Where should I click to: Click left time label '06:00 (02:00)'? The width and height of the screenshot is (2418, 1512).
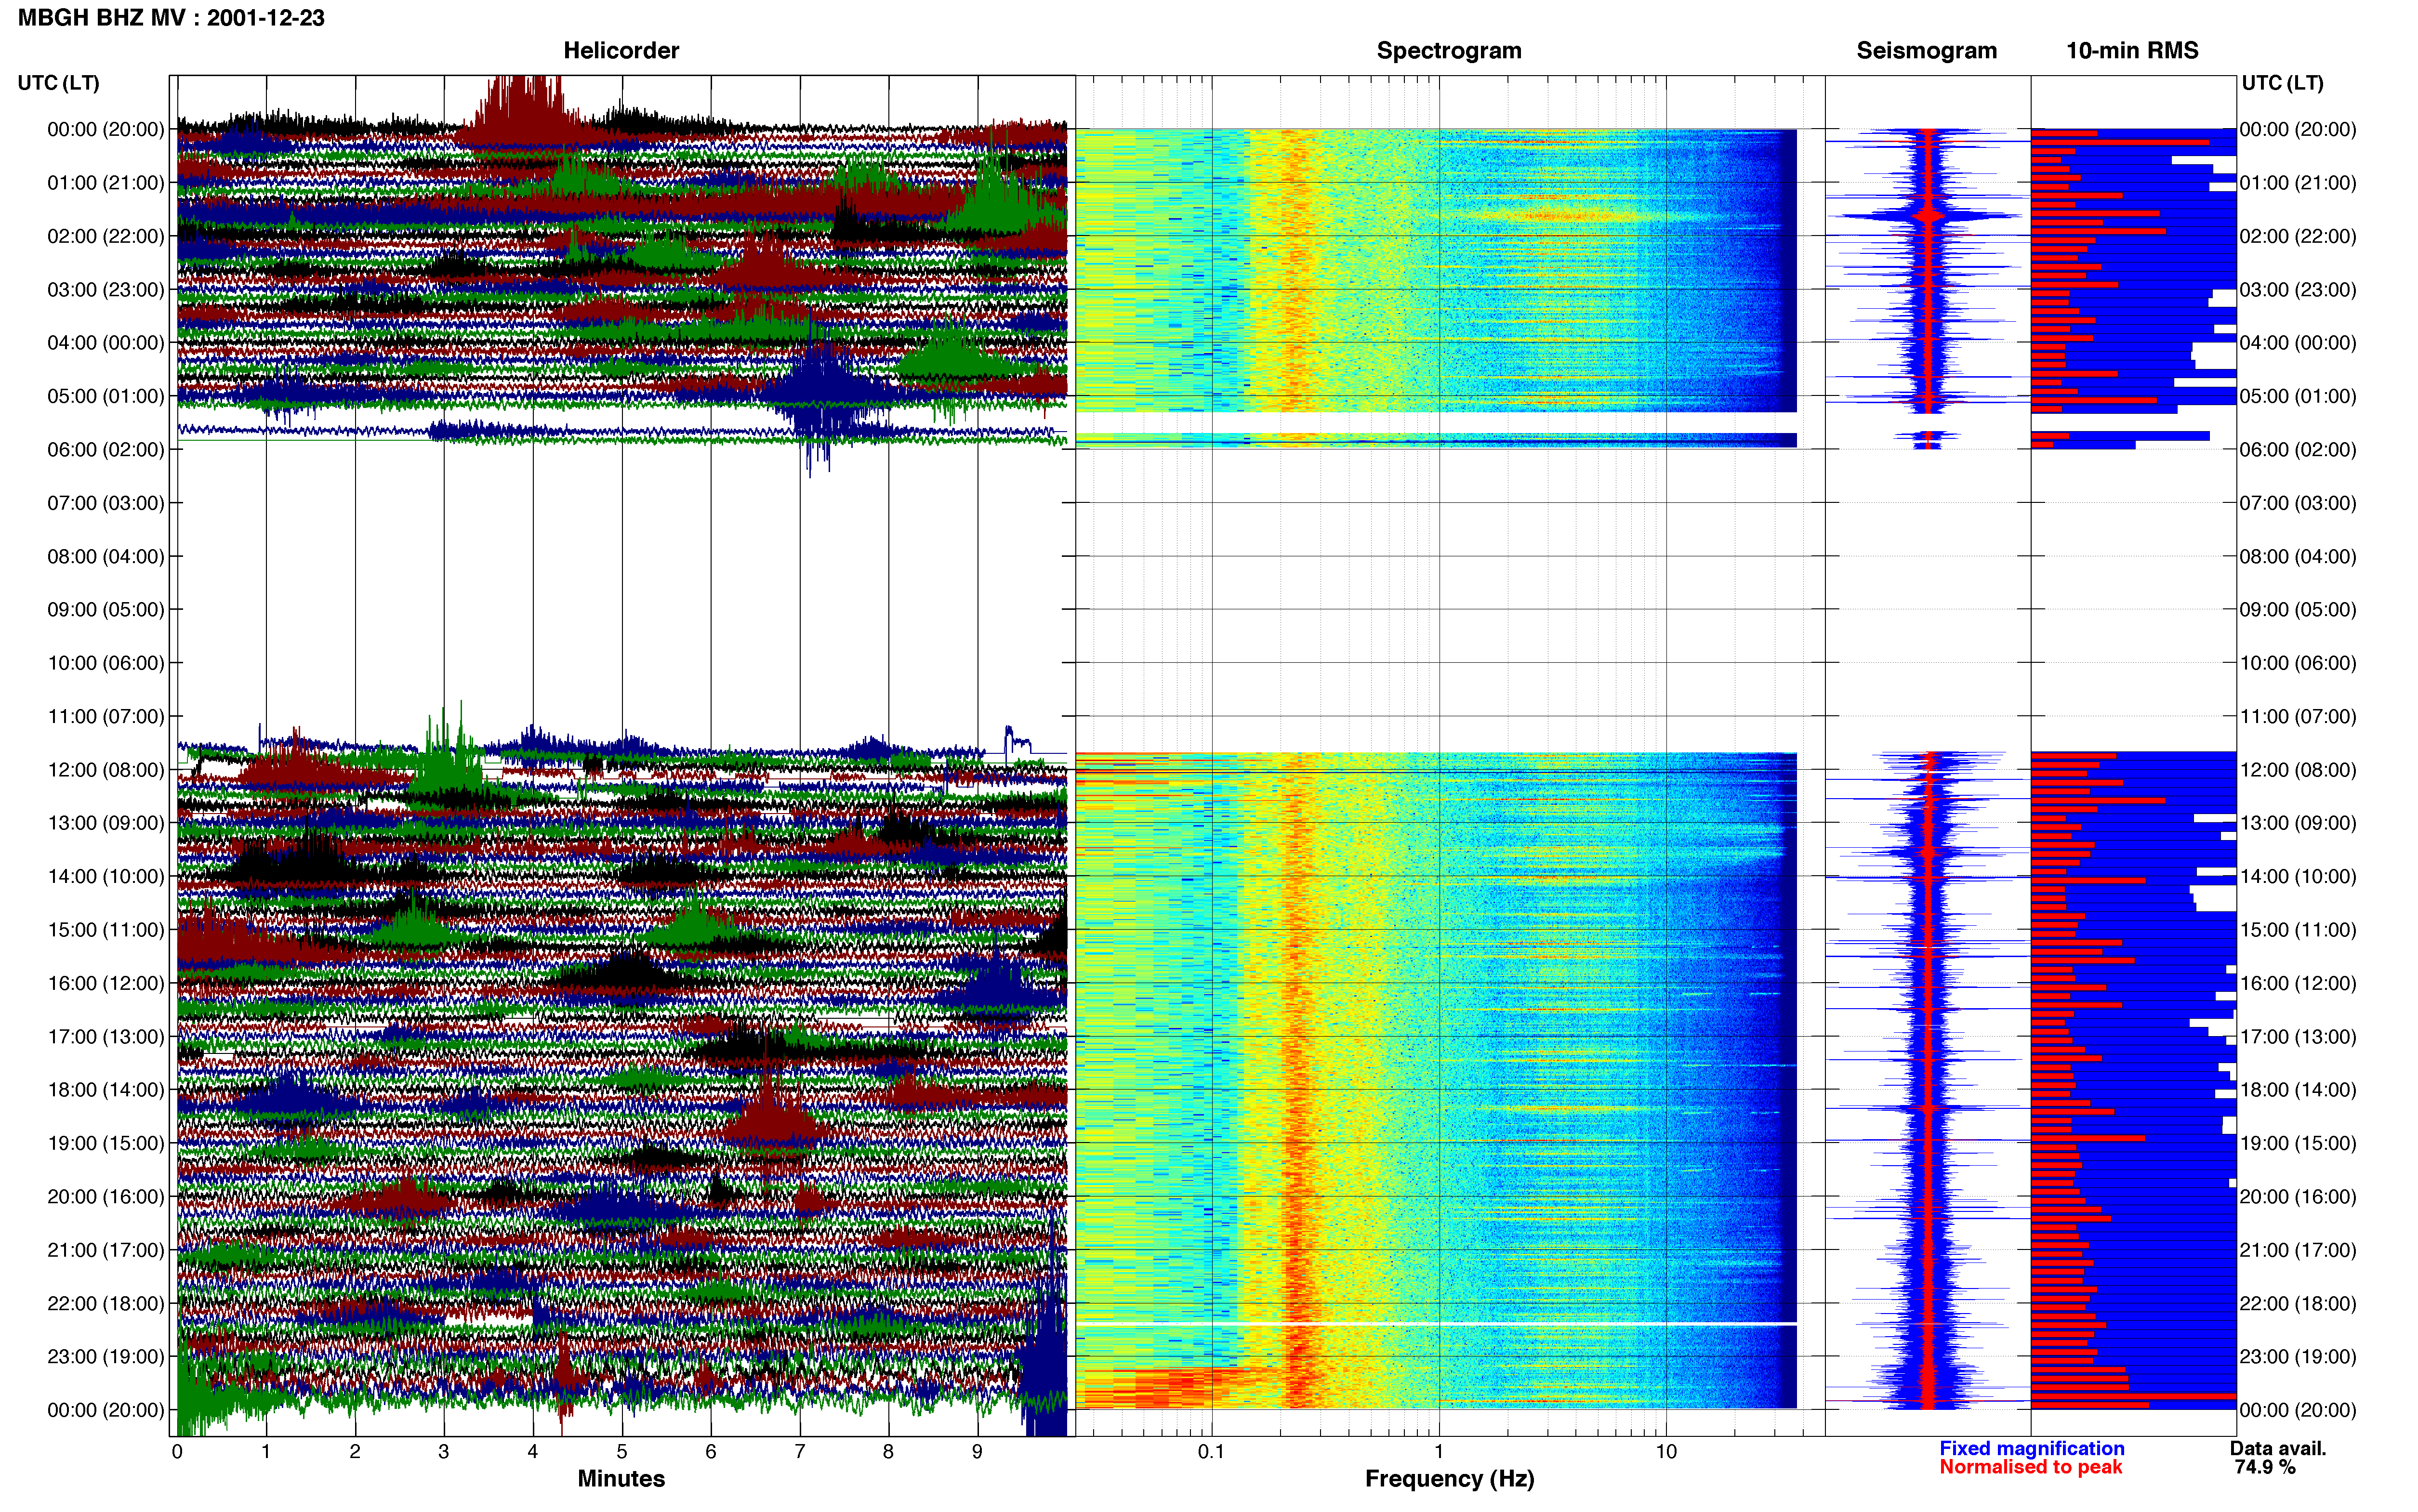[106, 449]
